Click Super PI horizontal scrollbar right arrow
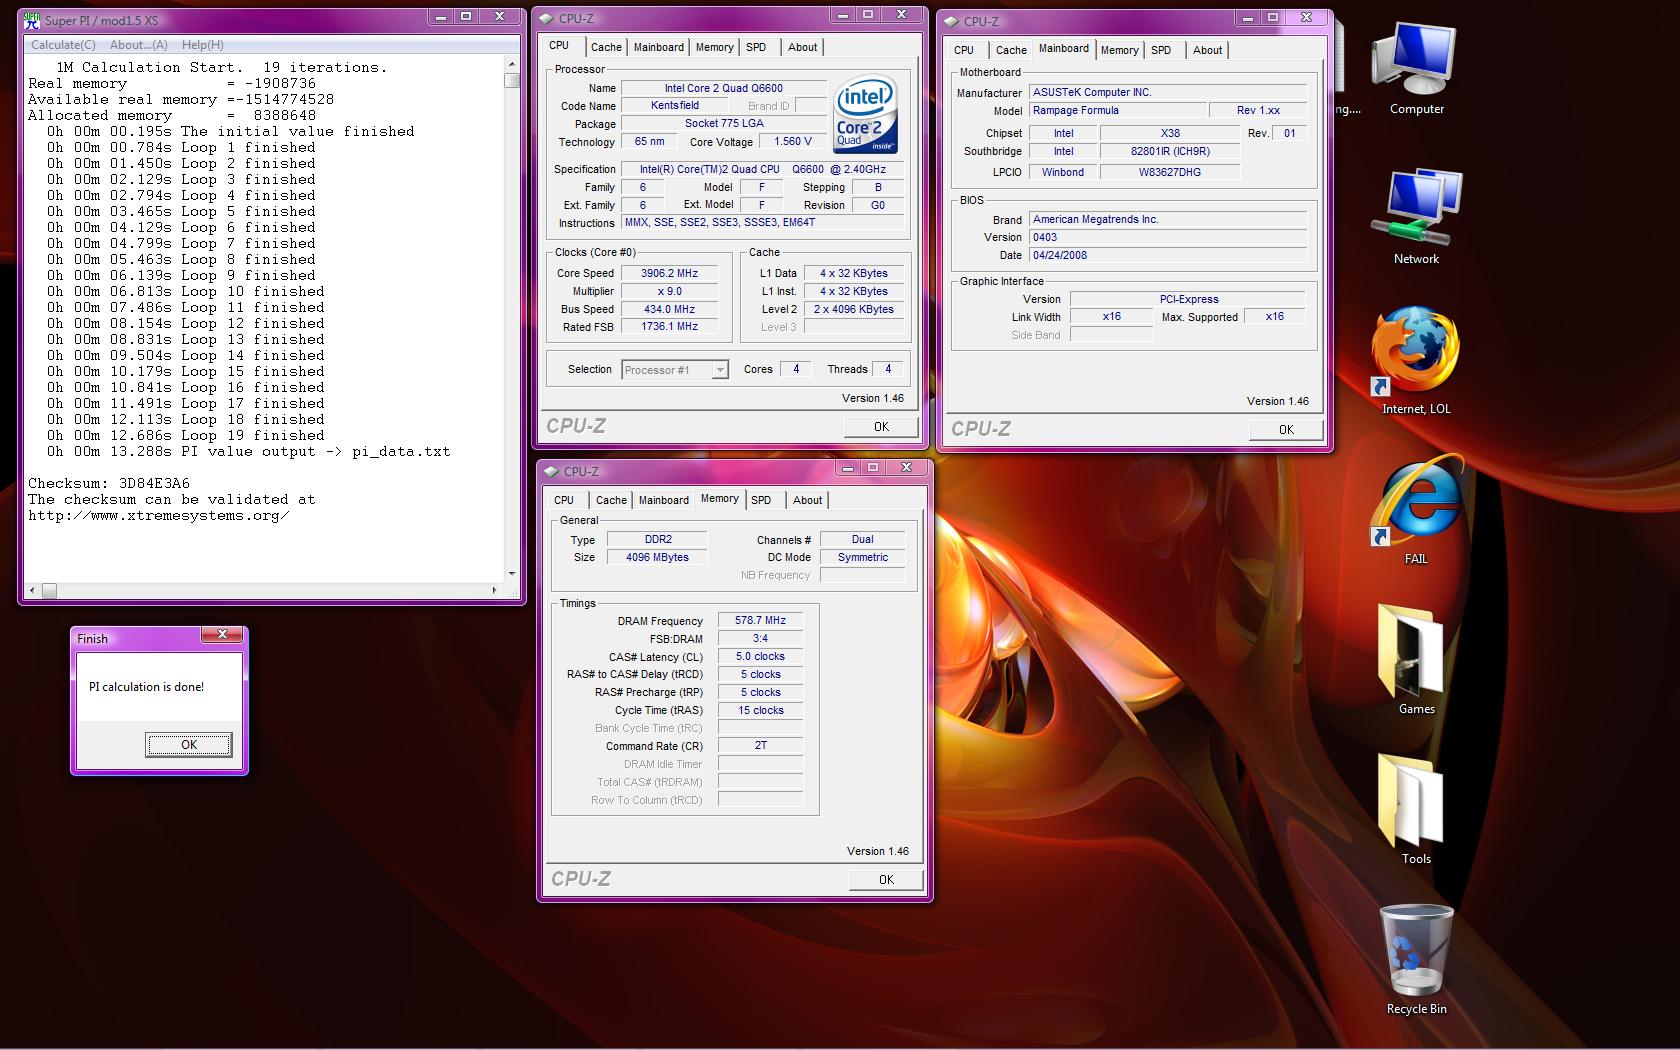The image size is (1680, 1050). (495, 590)
